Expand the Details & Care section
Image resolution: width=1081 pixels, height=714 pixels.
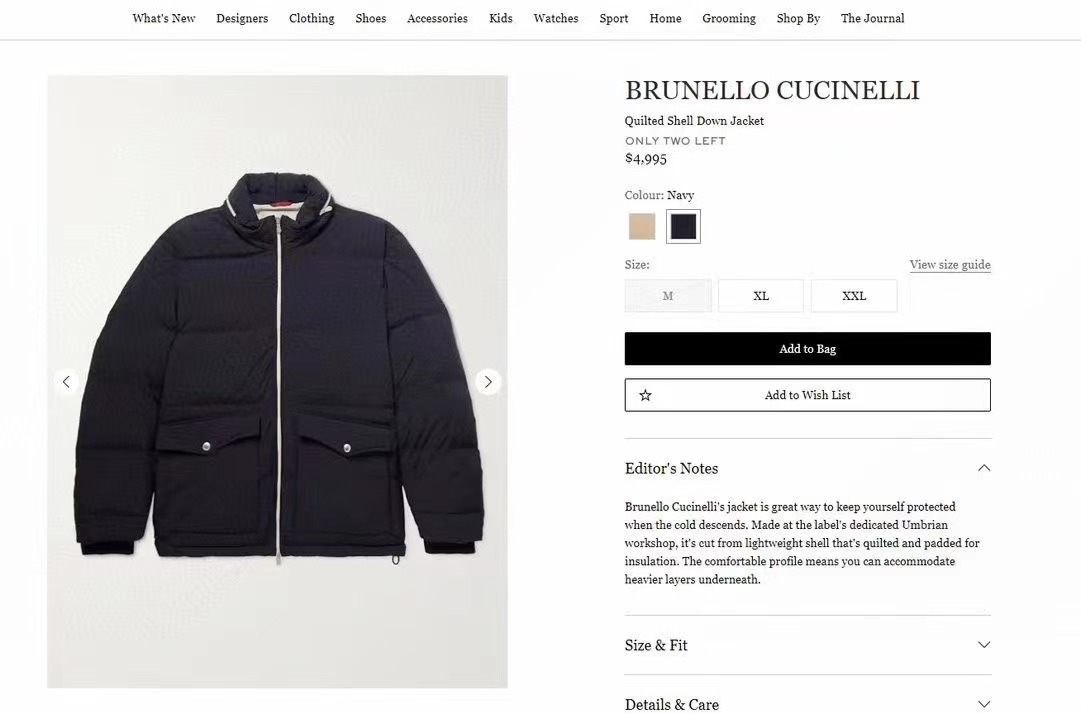(984, 704)
